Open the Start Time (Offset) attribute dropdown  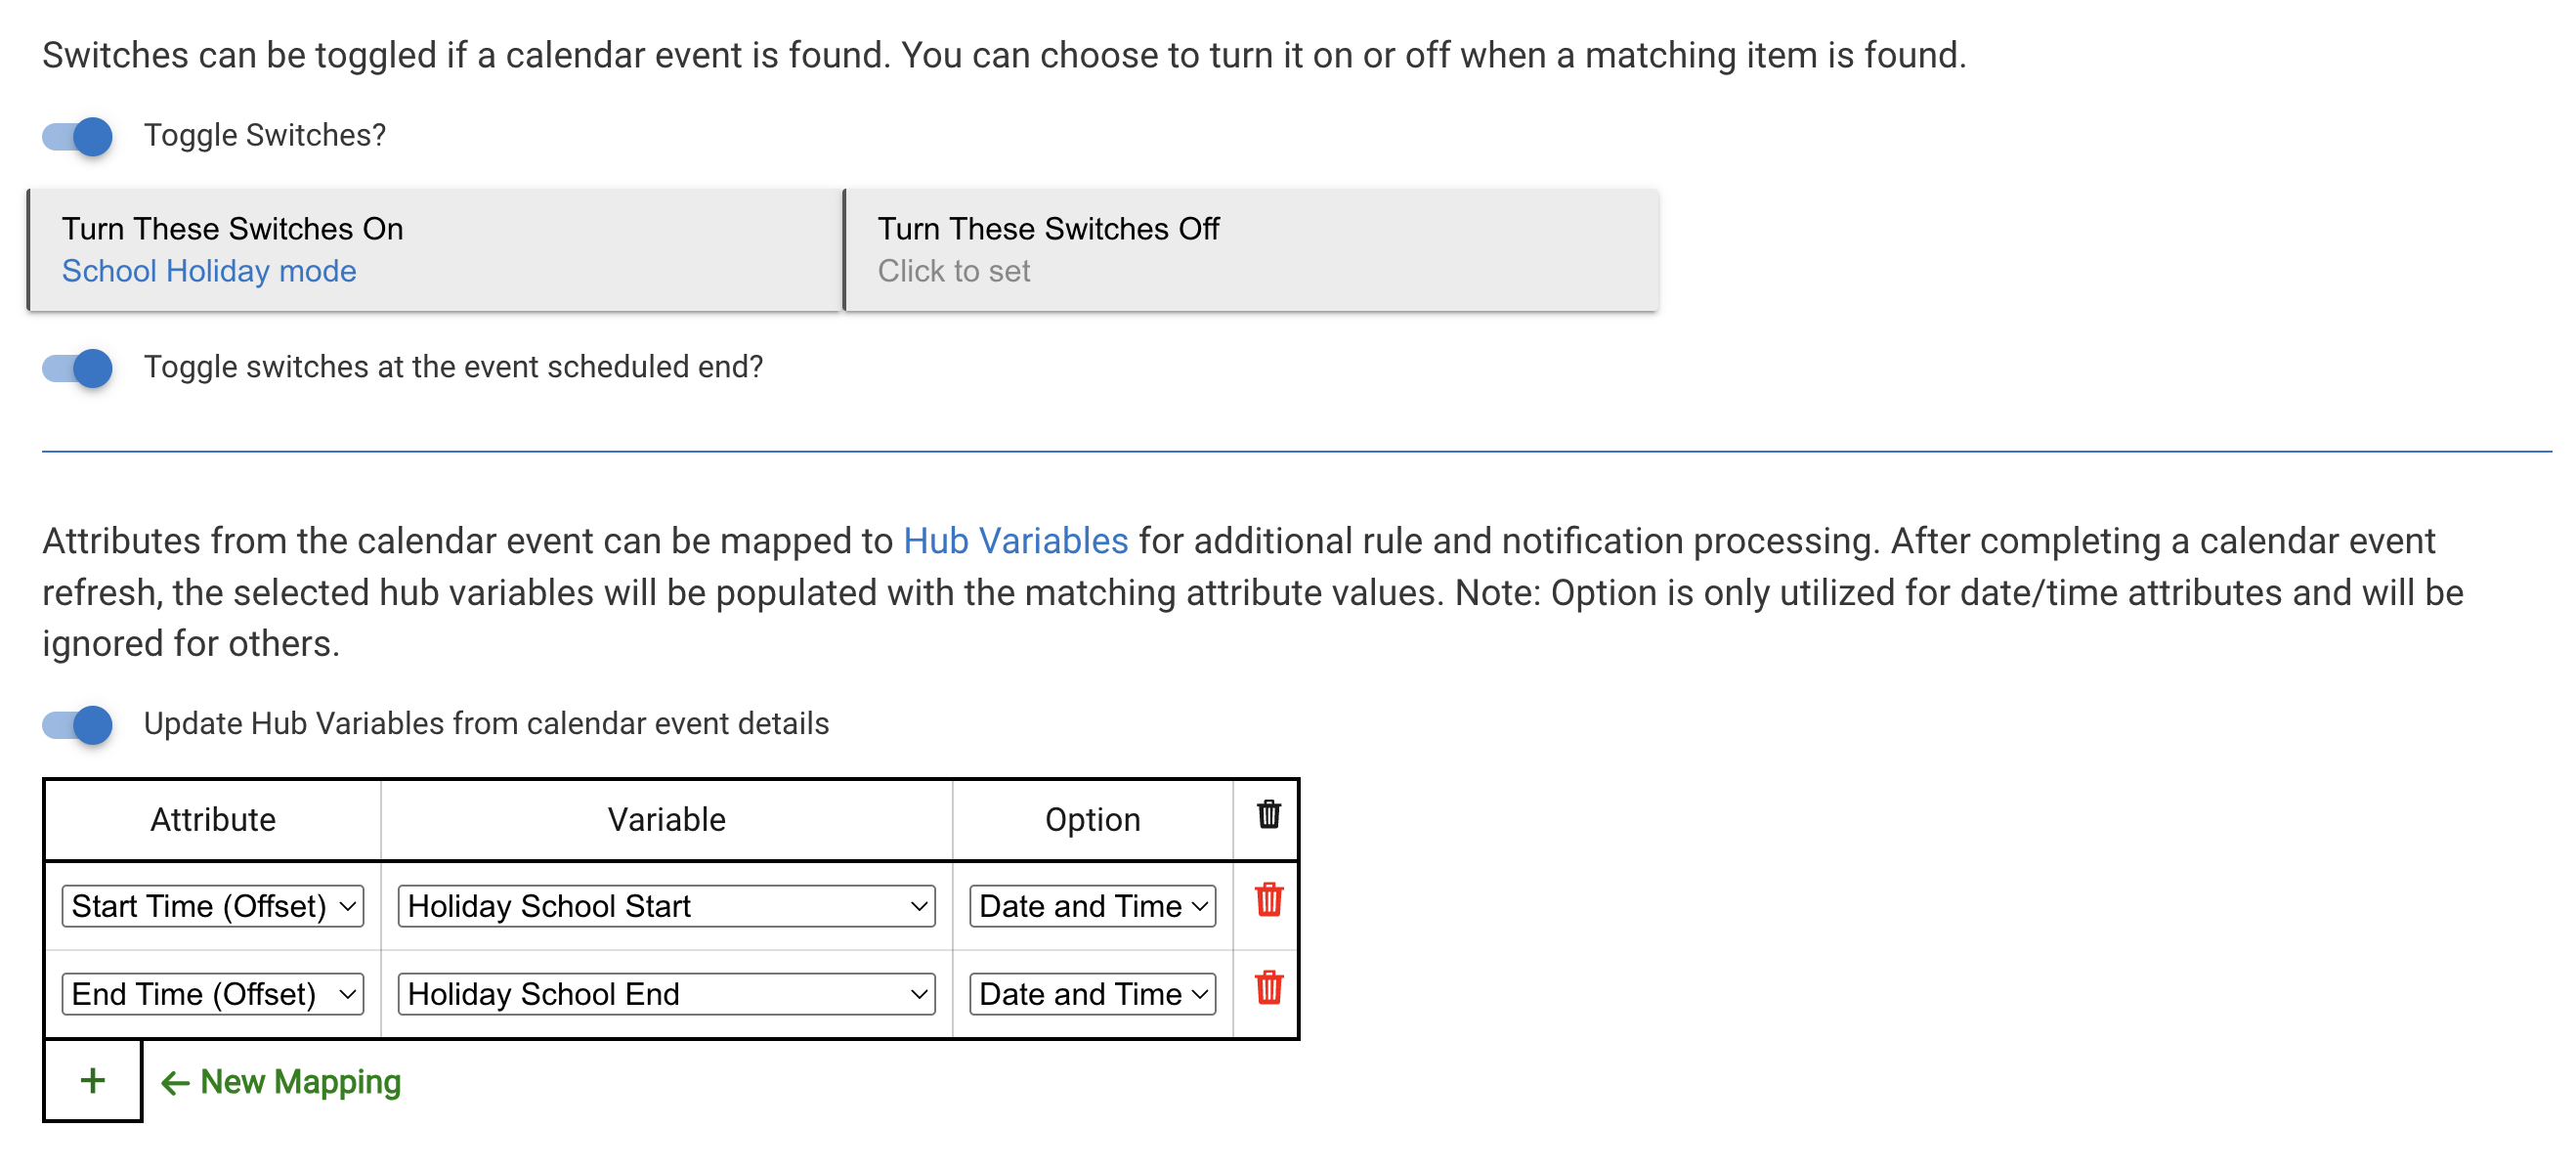point(213,906)
